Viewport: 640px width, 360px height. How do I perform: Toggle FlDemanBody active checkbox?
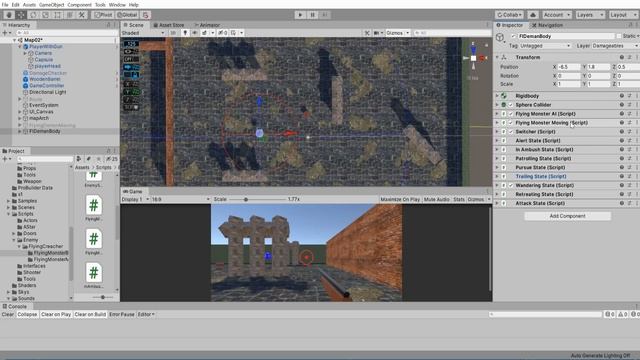coord(513,36)
